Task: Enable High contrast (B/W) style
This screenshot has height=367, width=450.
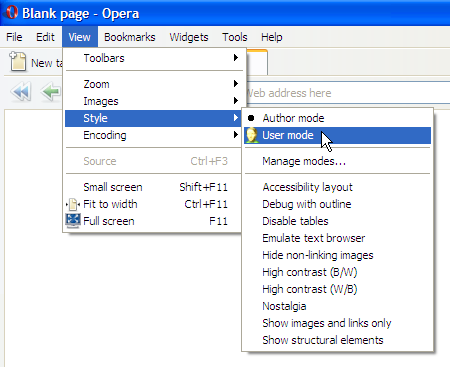Action: click(337, 272)
